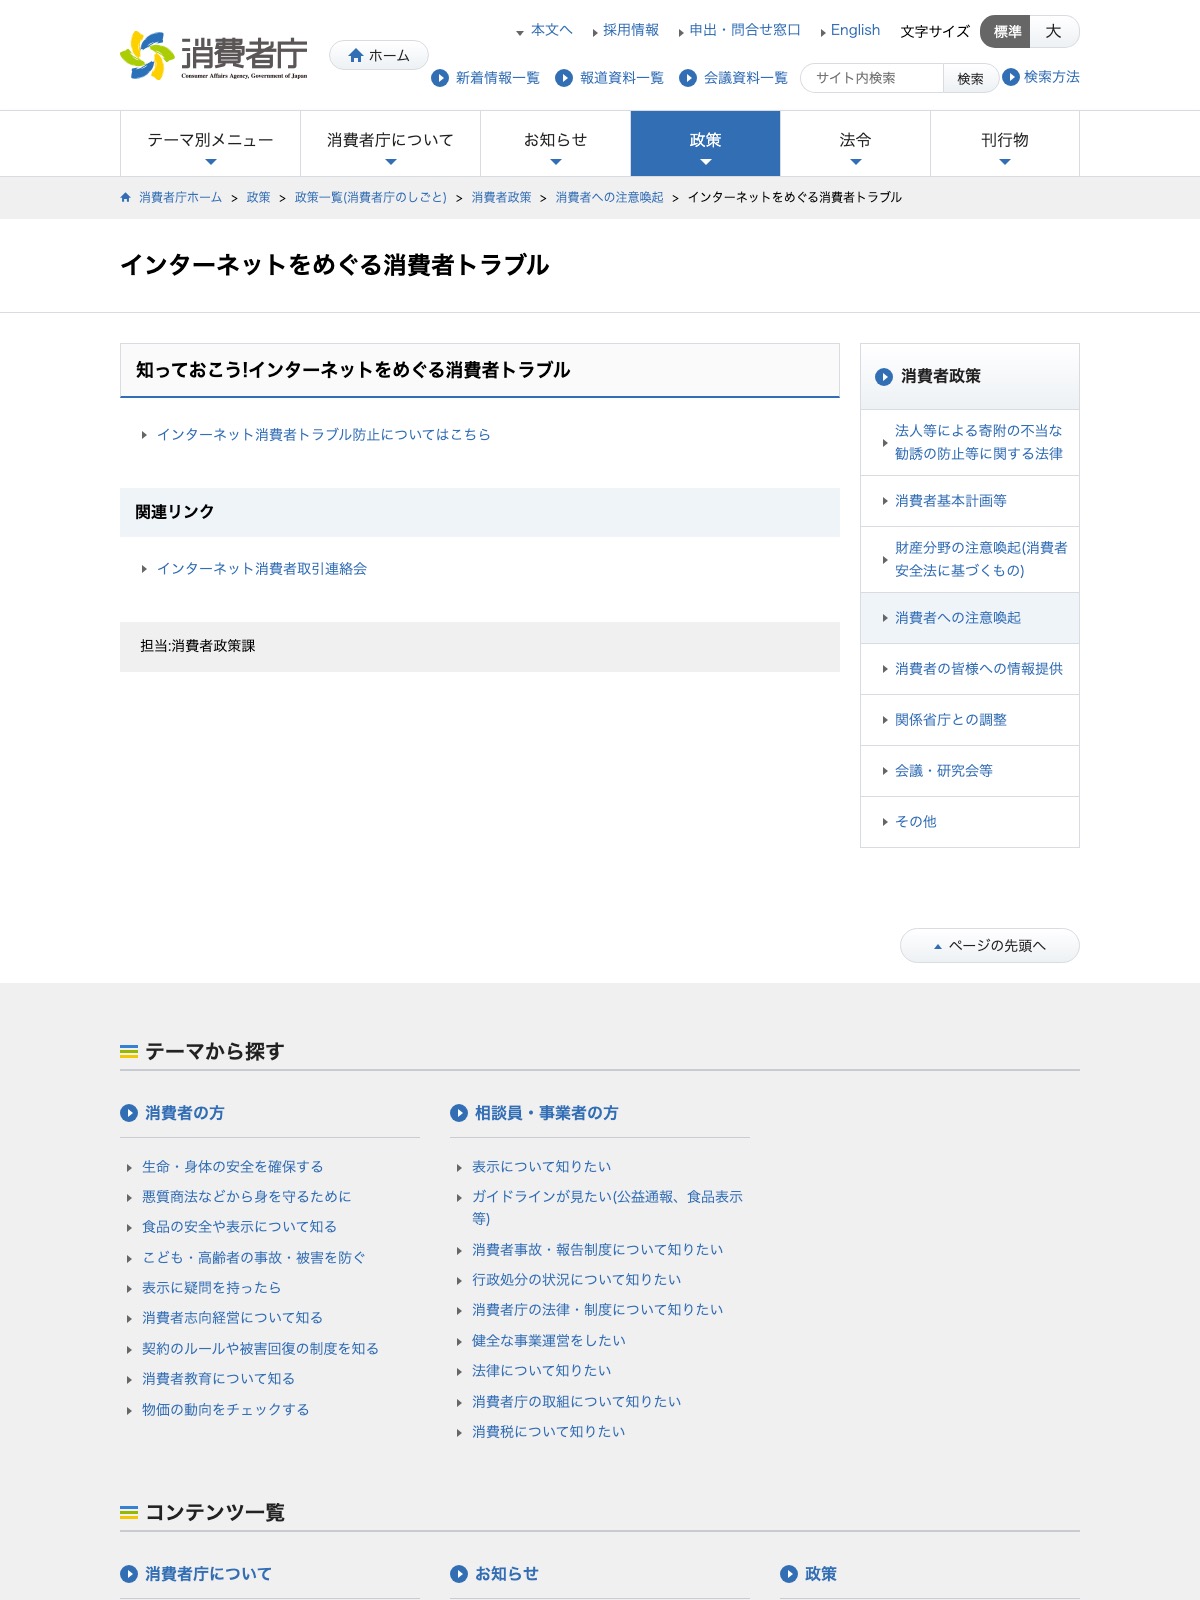Click the circle icon beside 消費者の方
The image size is (1200, 1600).
(129, 1113)
